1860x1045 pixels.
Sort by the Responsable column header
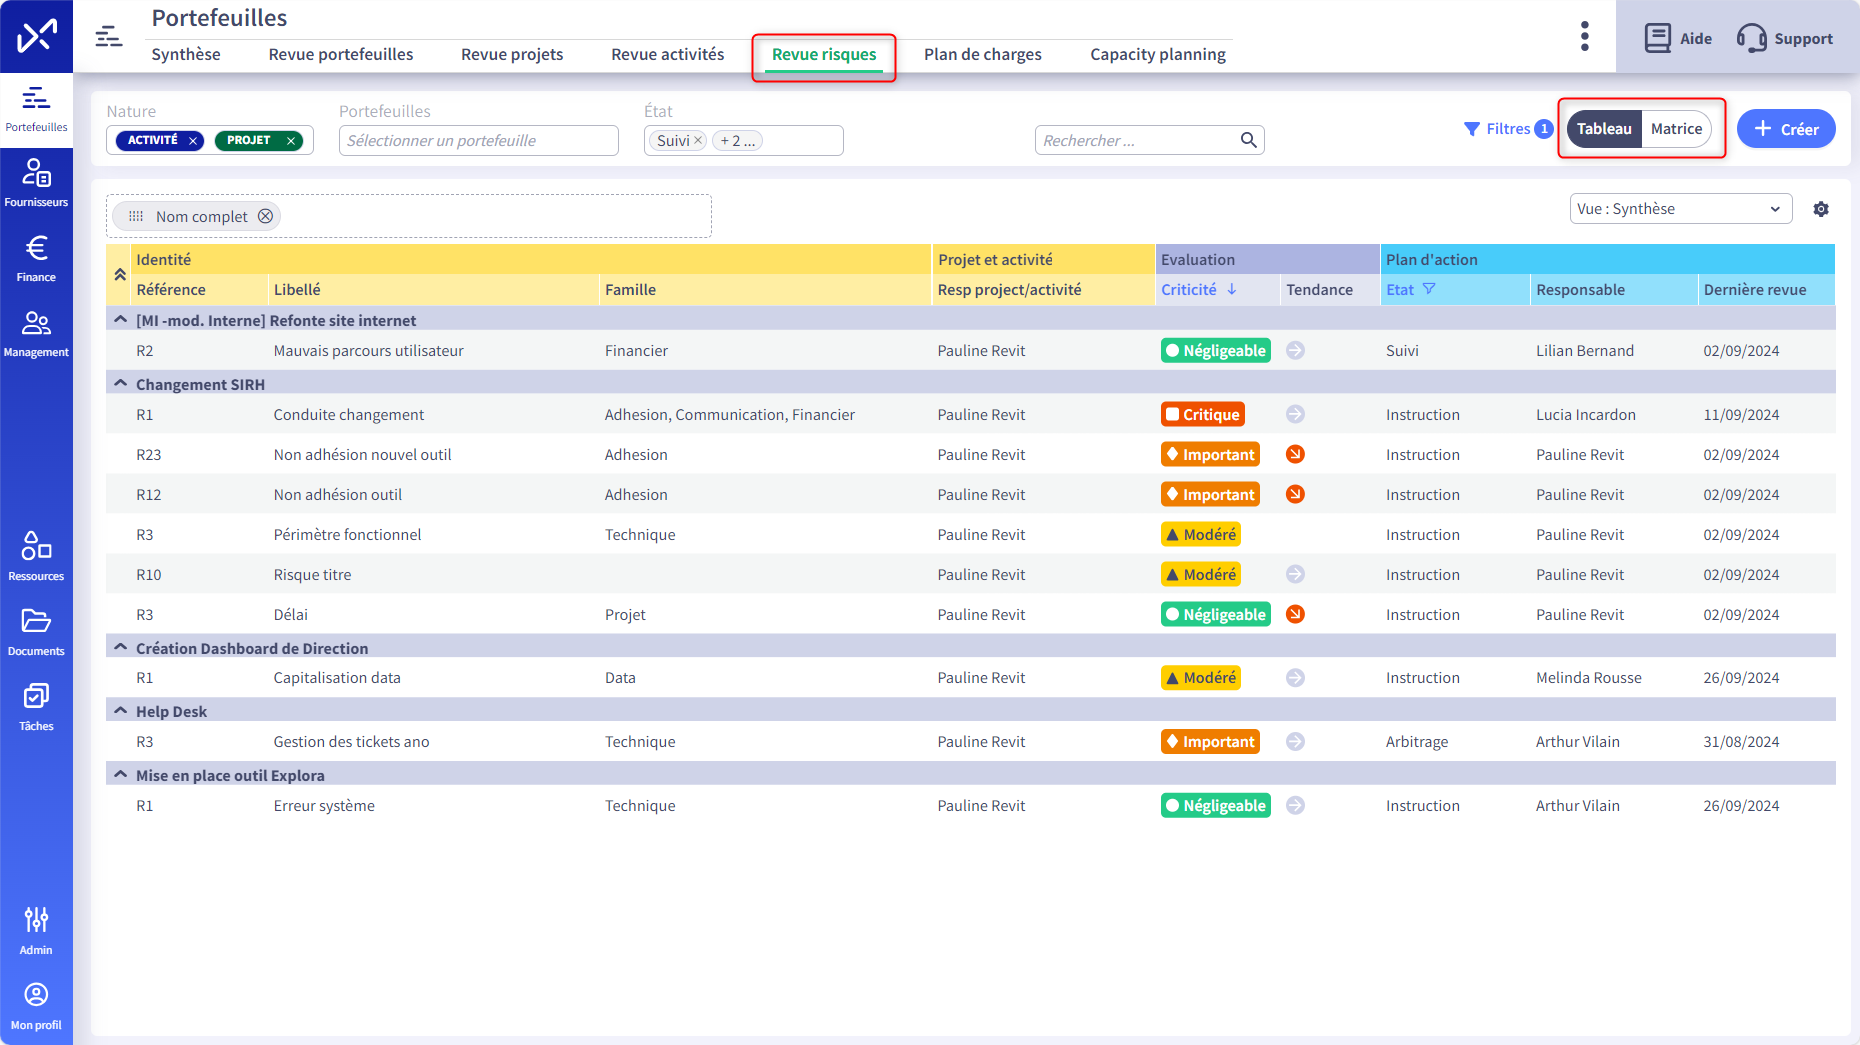click(1581, 289)
